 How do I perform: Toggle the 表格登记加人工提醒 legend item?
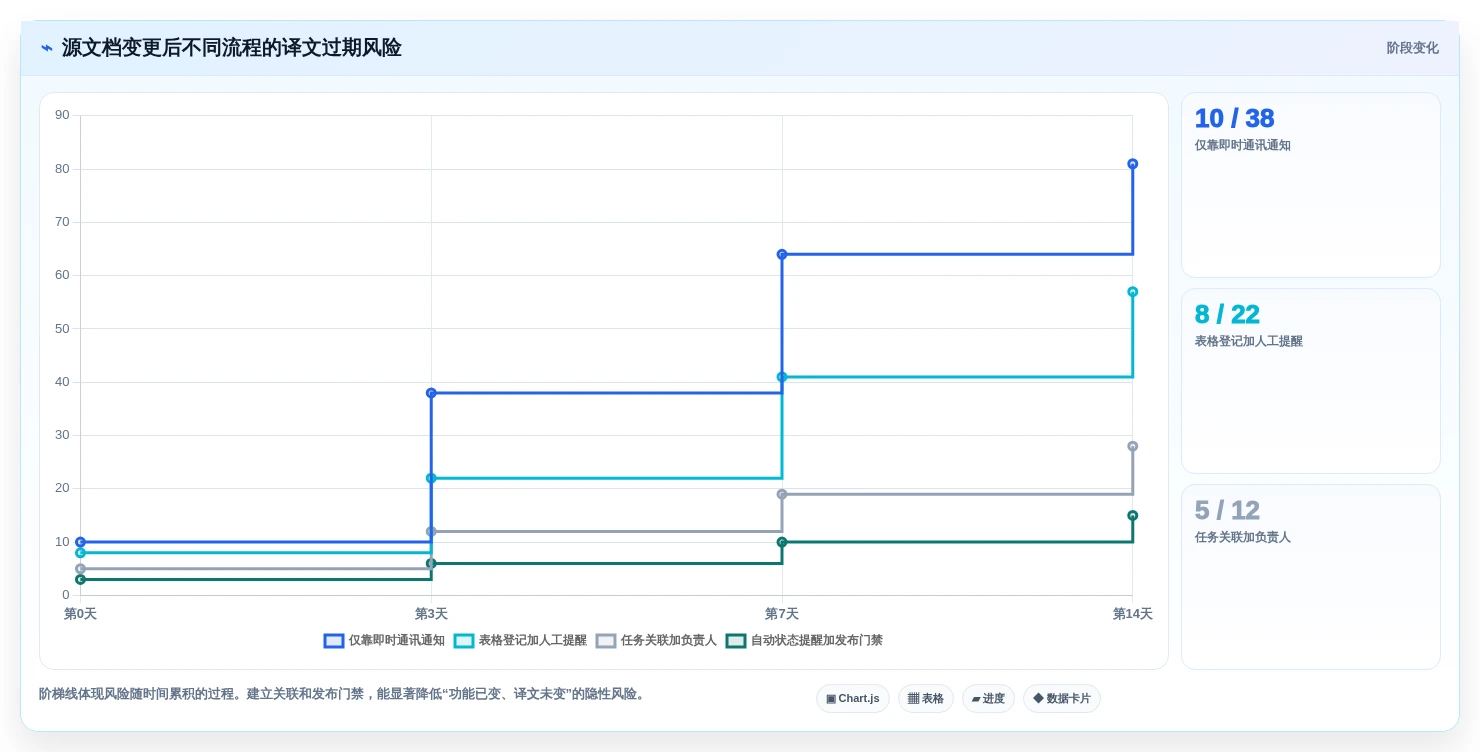click(x=520, y=641)
